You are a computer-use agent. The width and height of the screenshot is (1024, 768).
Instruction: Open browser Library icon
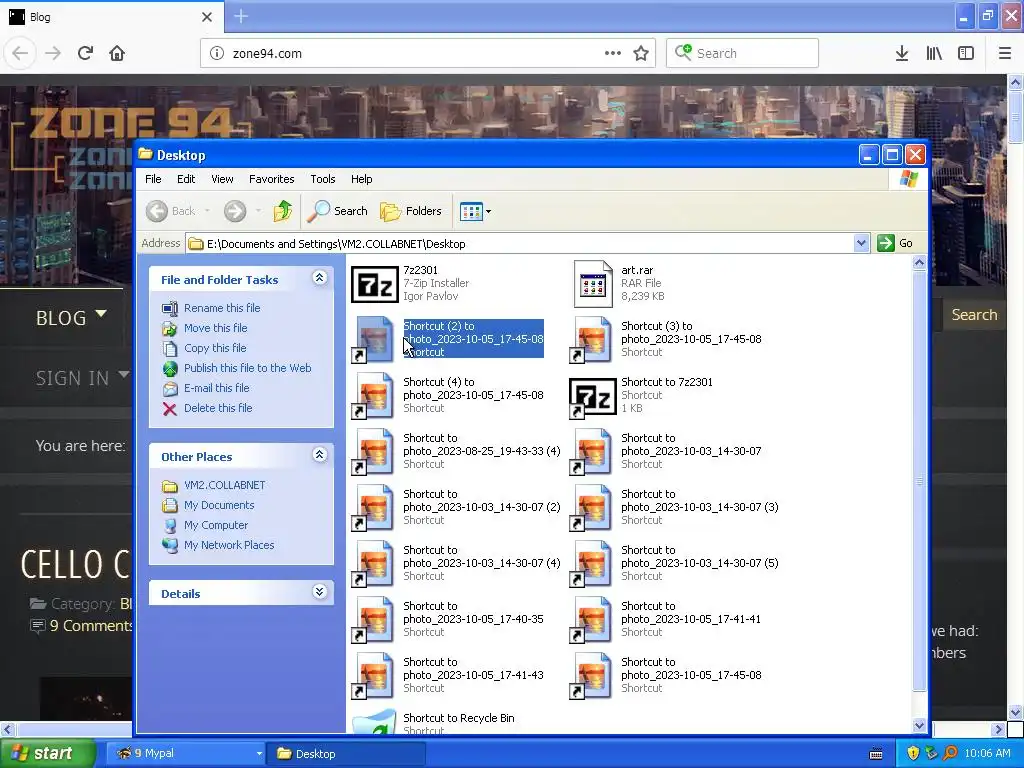[x=934, y=53]
